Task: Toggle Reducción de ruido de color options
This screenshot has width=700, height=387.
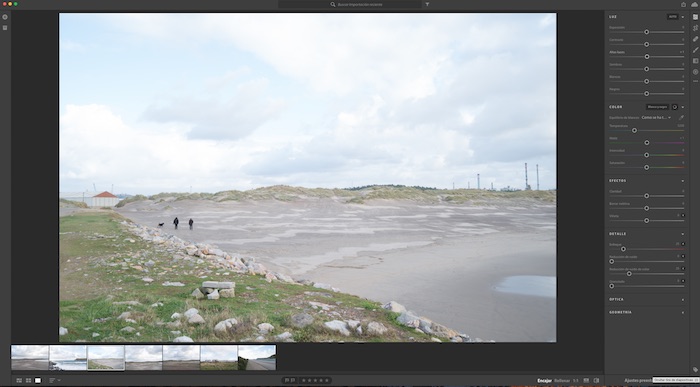Action: pyautogui.click(x=683, y=269)
